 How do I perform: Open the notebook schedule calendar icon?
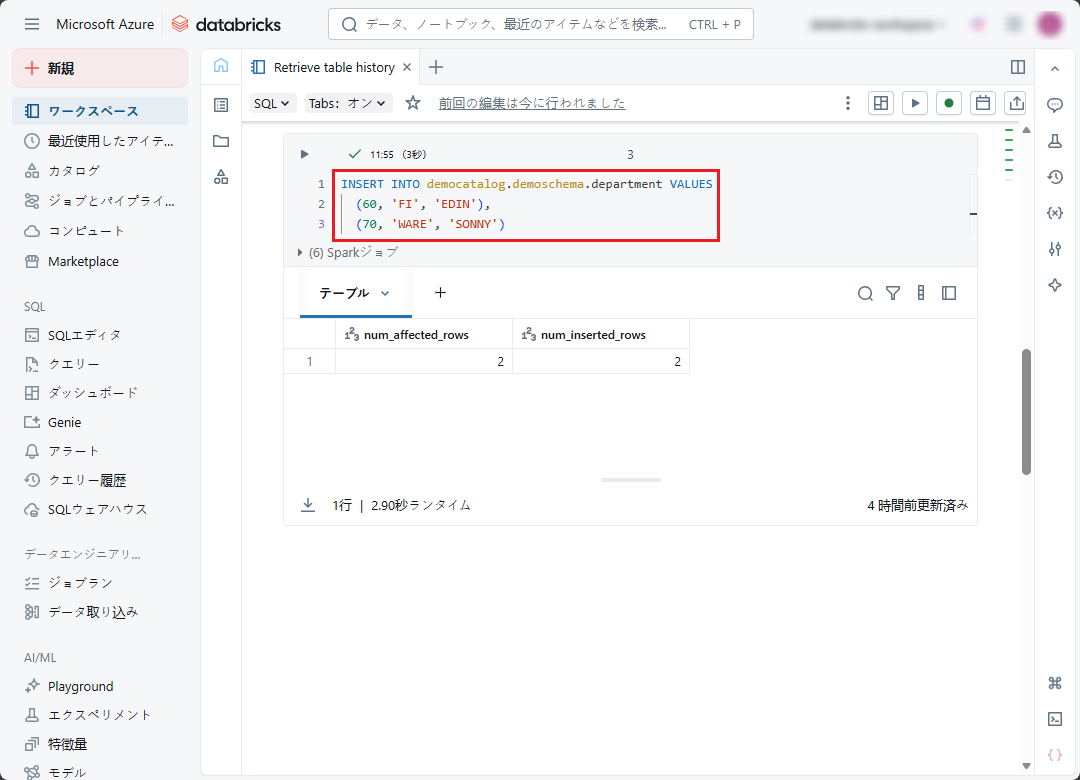pos(983,103)
